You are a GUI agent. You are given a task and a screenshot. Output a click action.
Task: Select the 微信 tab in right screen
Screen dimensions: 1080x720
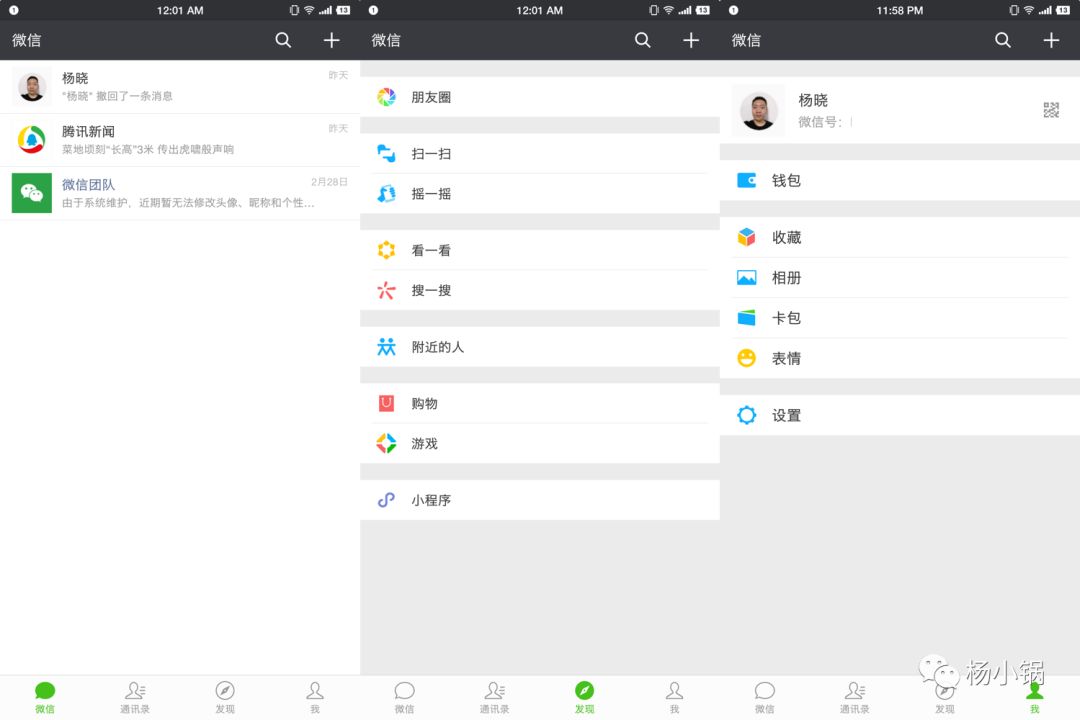[765, 697]
